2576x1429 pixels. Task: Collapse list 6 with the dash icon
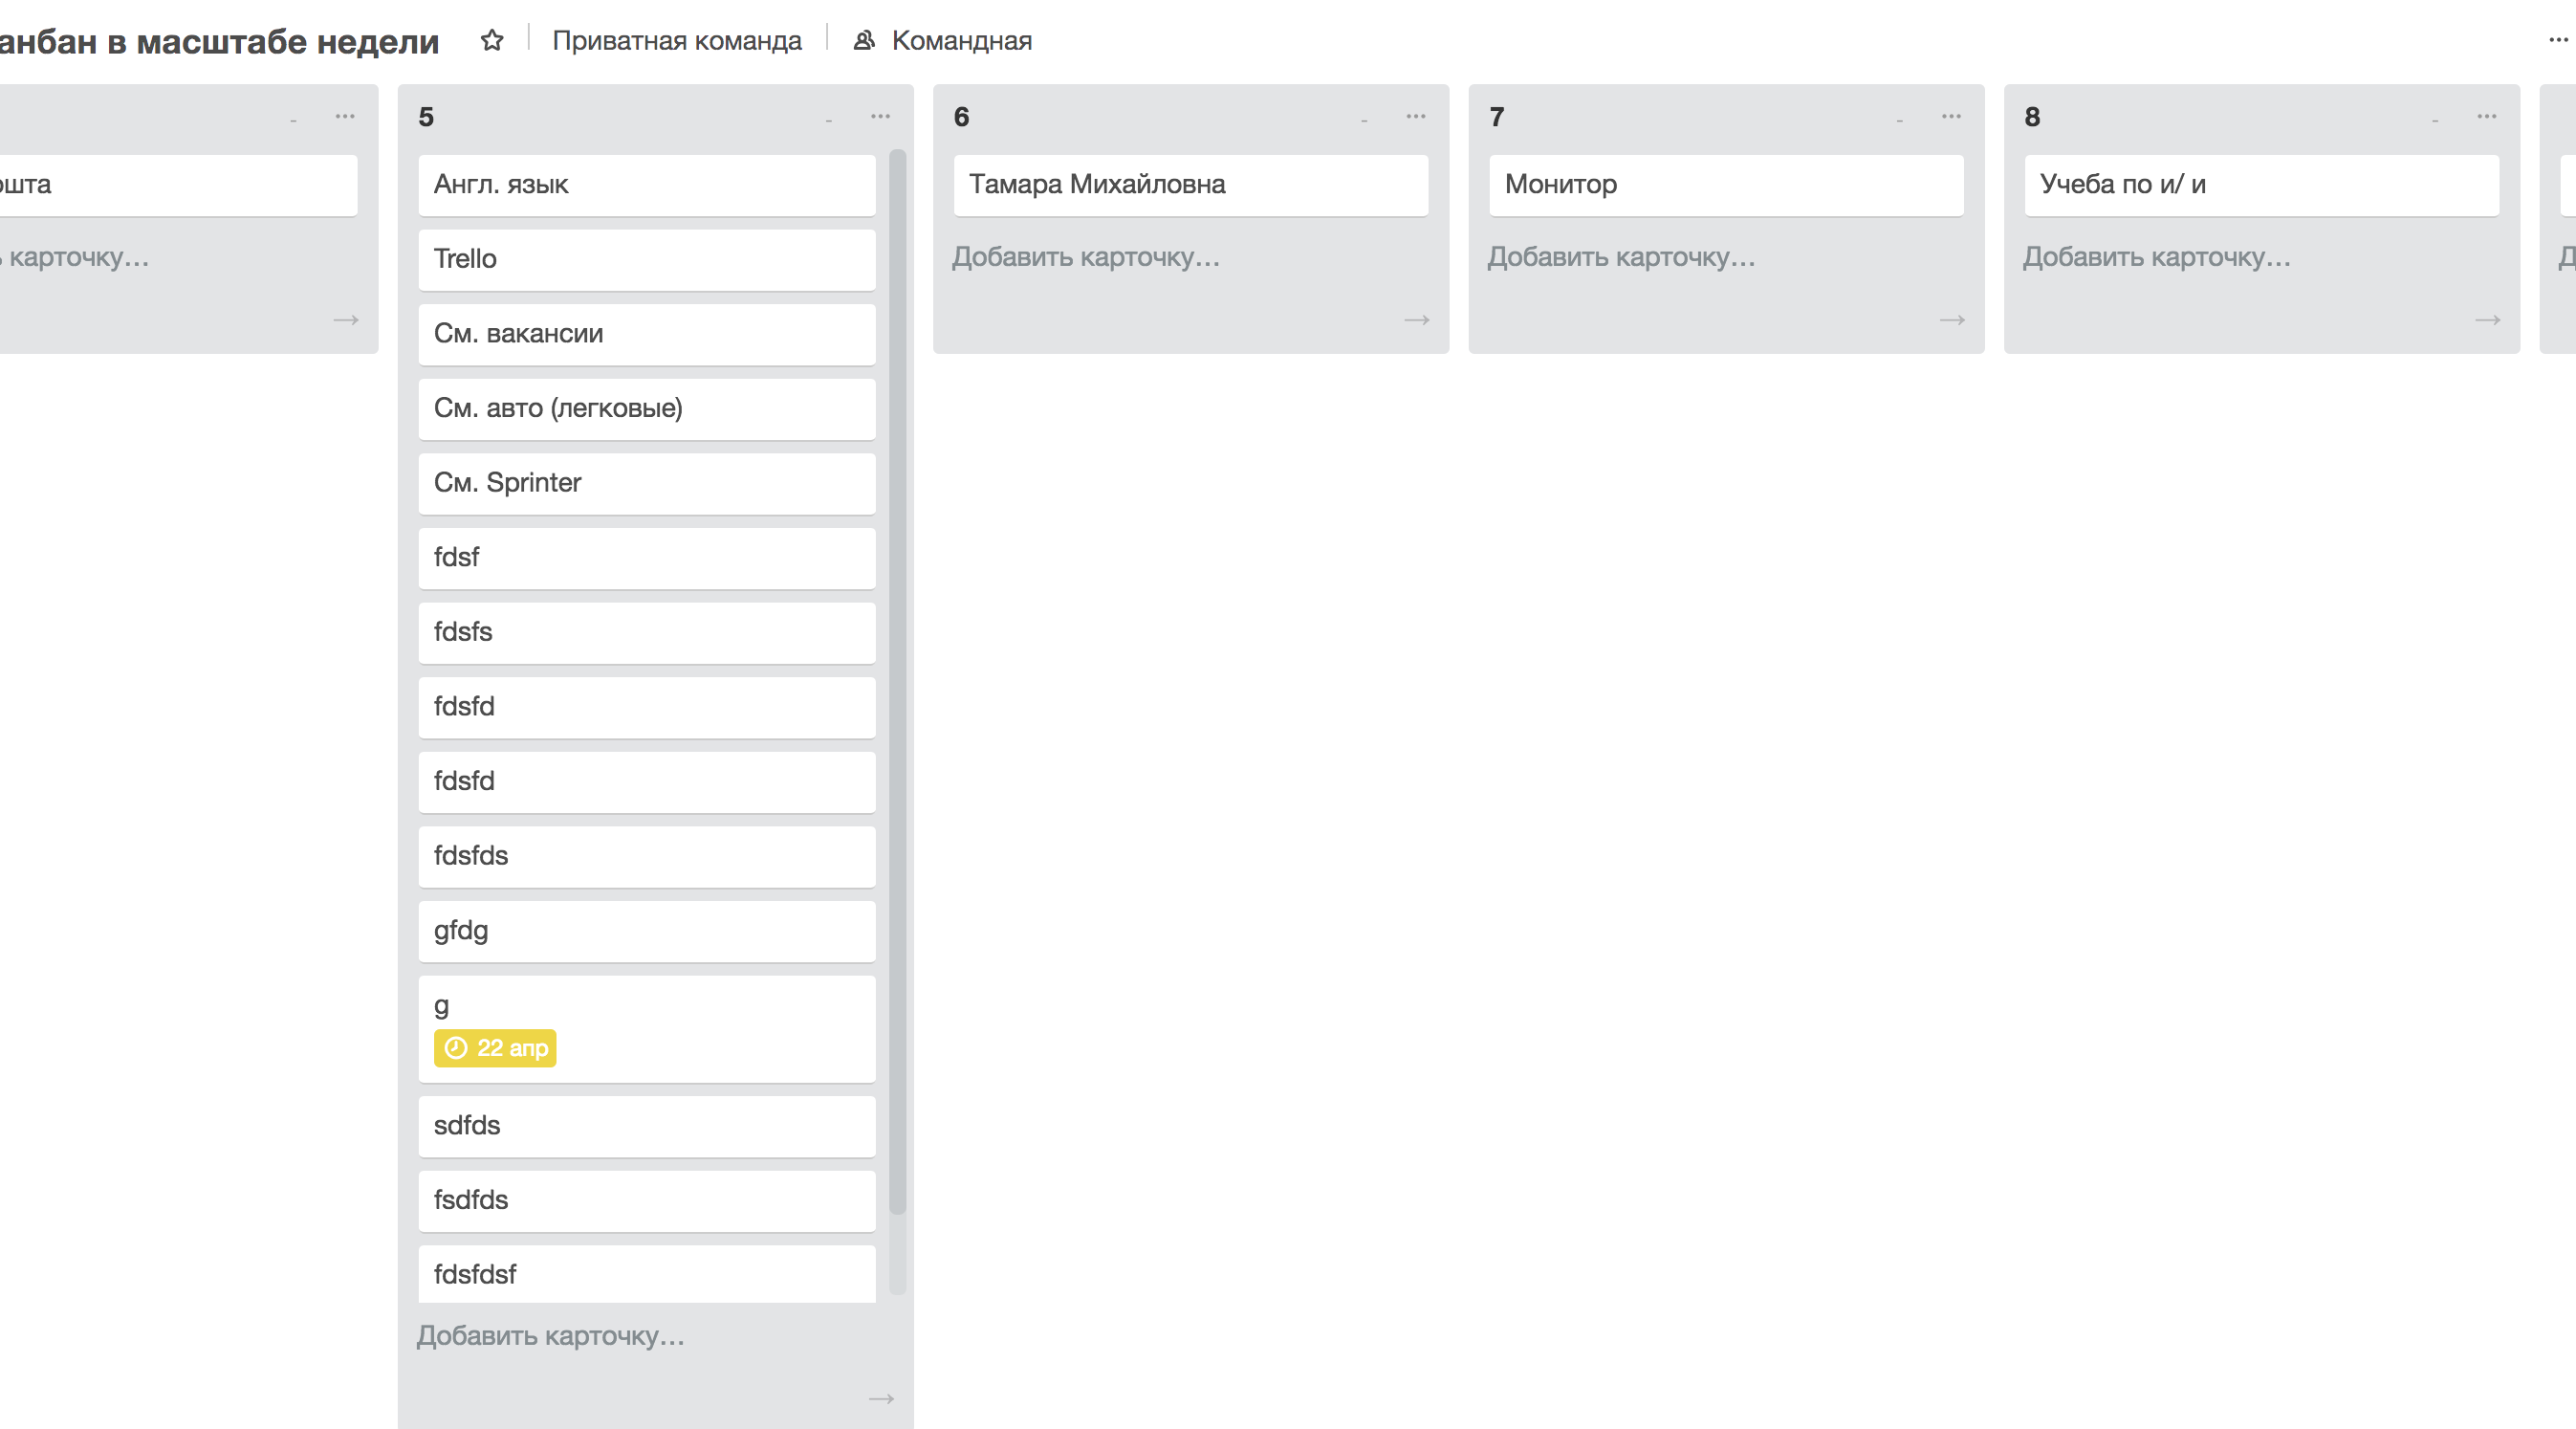(x=1364, y=120)
